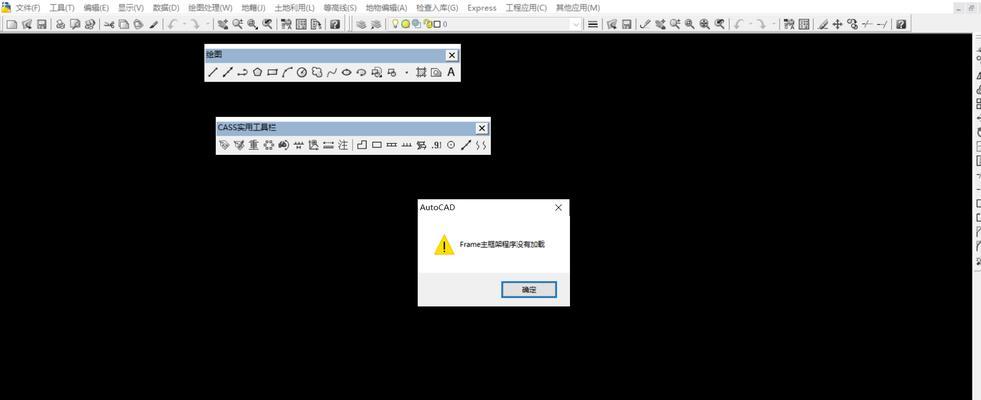Click the rectangle house icon in CASS toolbar

point(377,145)
